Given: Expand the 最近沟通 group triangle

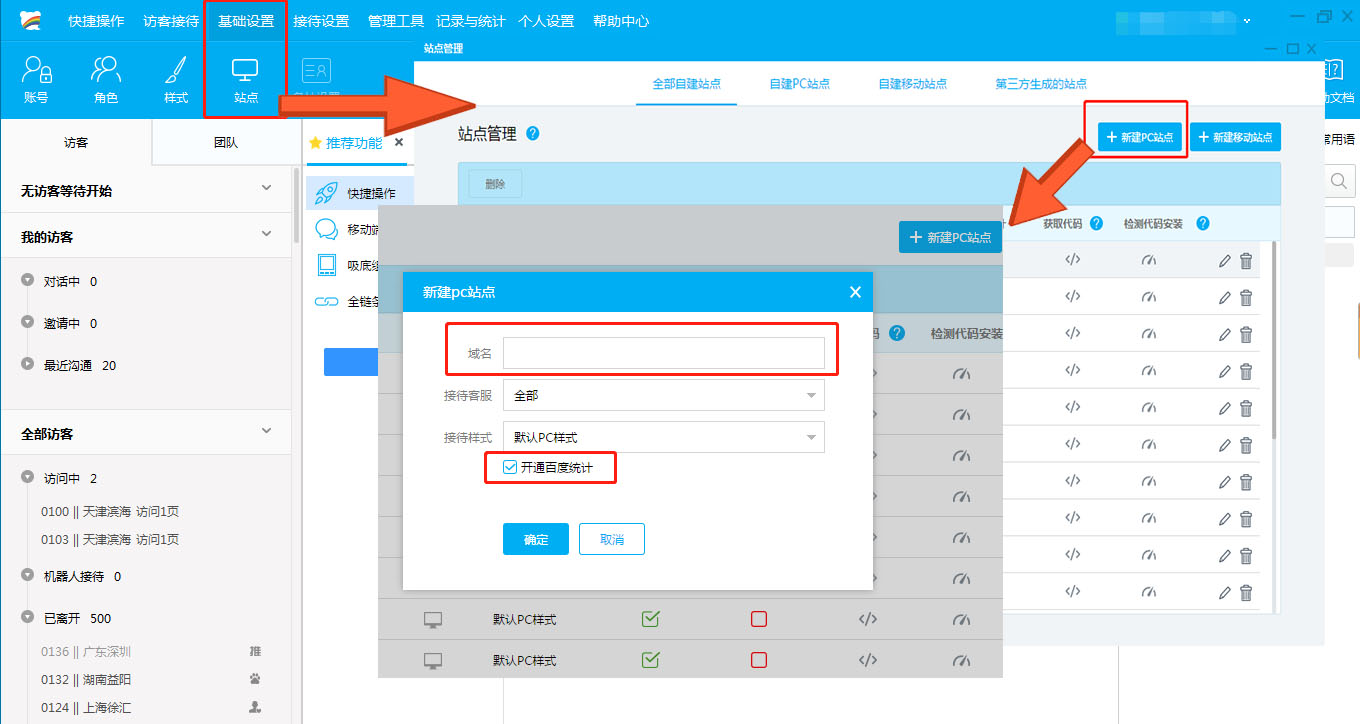Looking at the screenshot, I should click(x=28, y=365).
